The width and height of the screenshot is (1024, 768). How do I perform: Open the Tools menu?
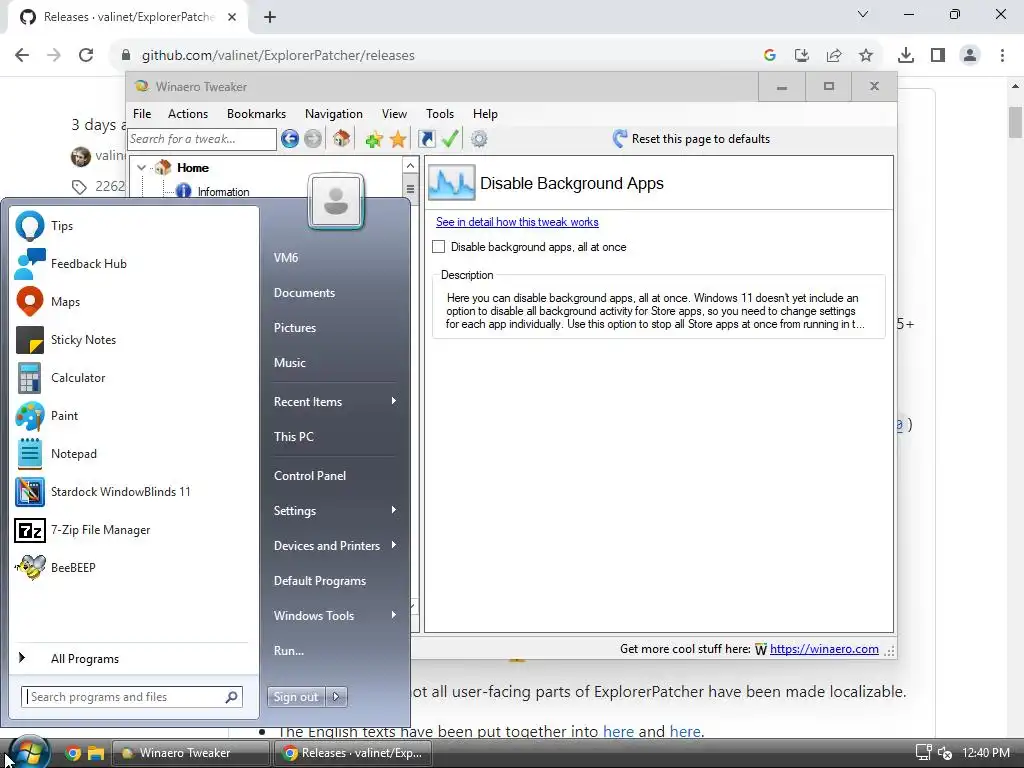point(440,114)
